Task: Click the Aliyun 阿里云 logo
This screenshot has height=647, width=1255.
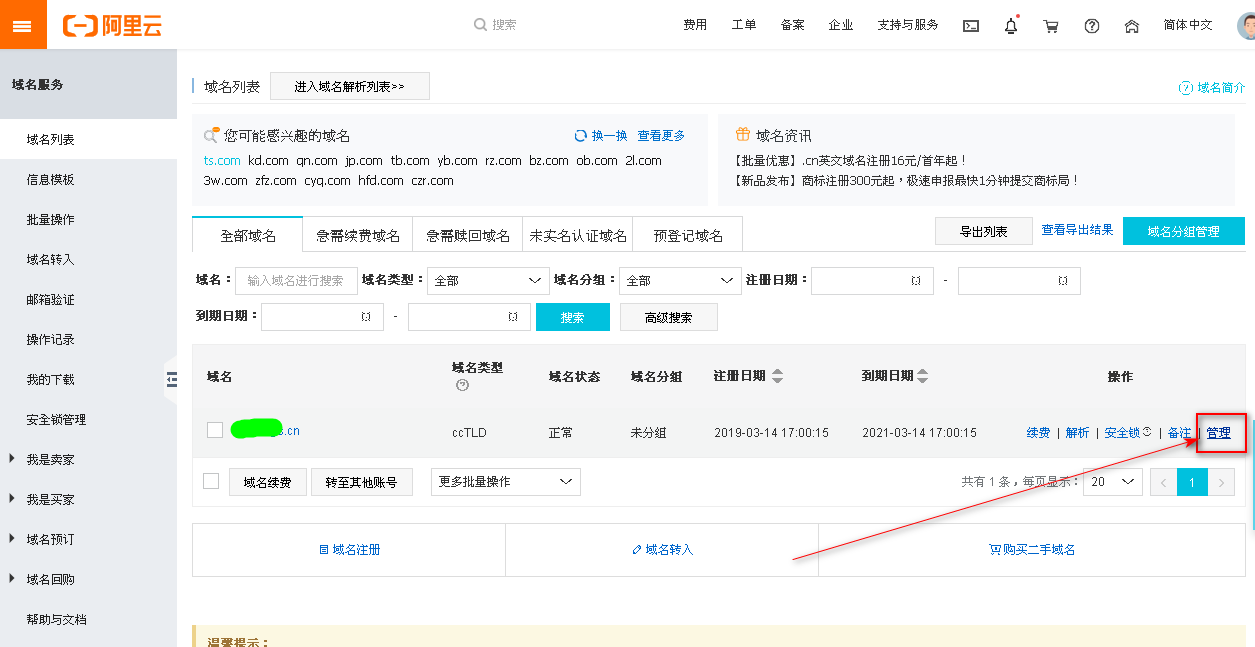Action: 113,25
